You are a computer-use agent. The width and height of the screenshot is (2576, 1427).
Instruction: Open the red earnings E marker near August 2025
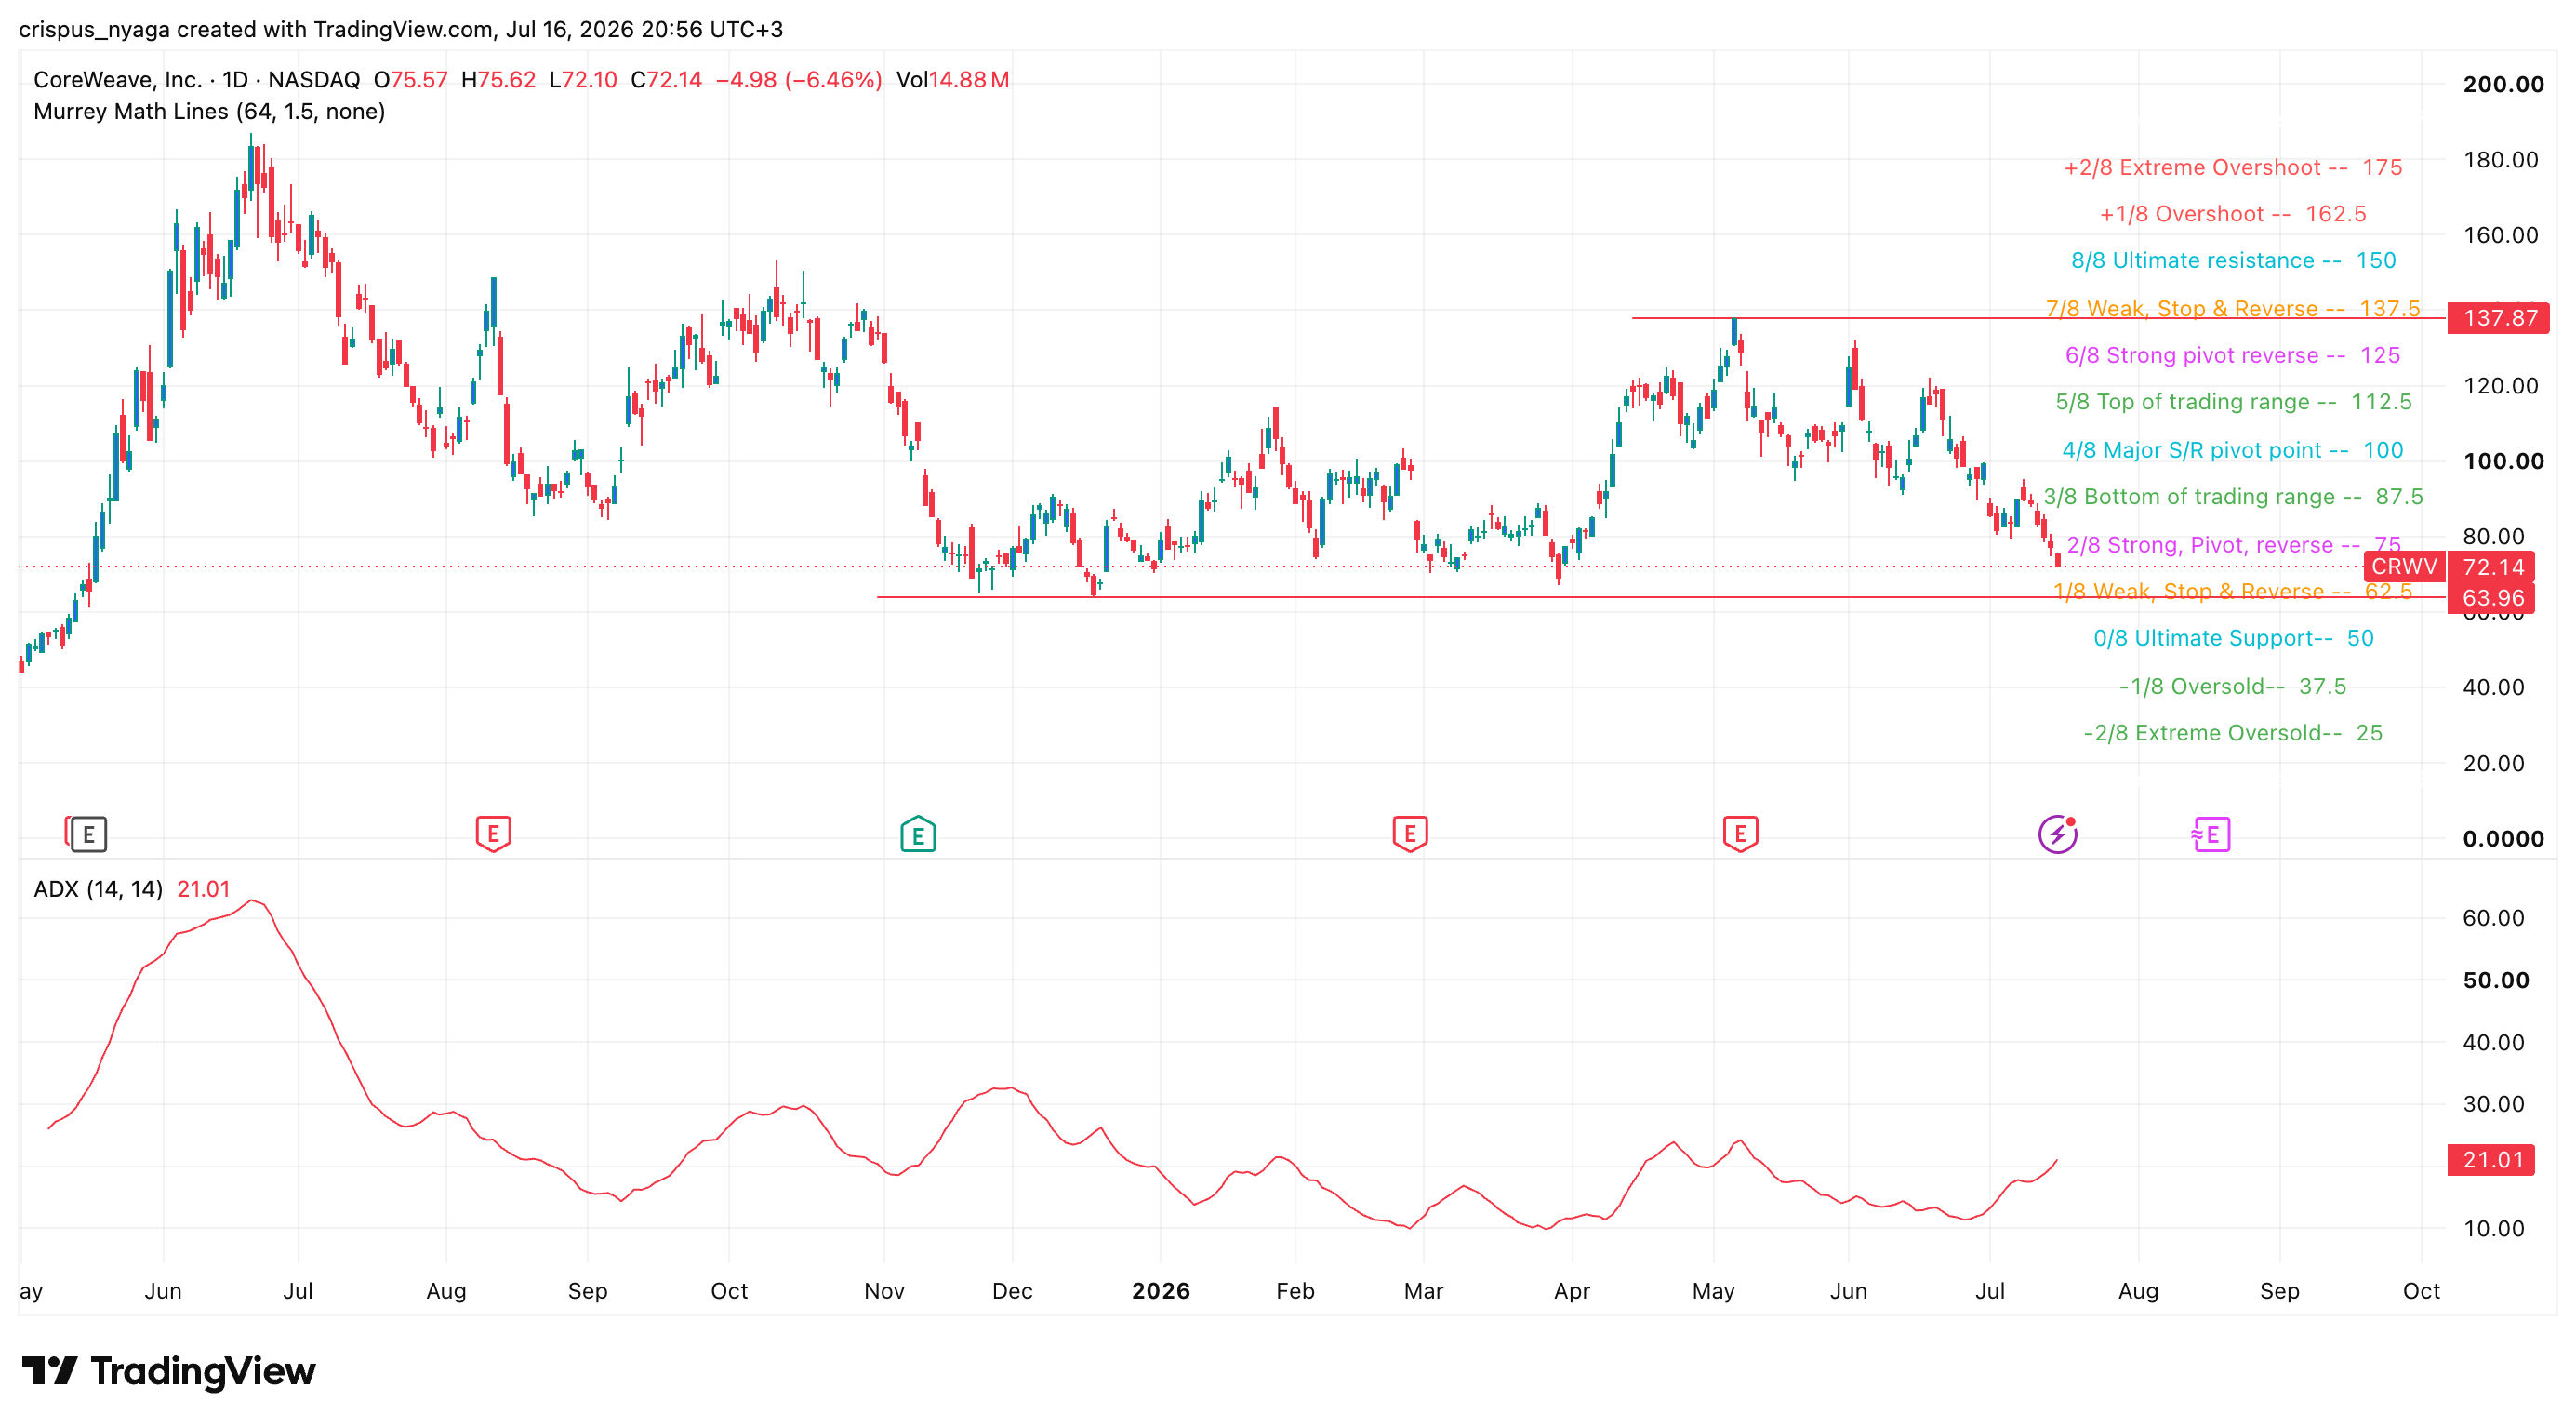point(493,833)
